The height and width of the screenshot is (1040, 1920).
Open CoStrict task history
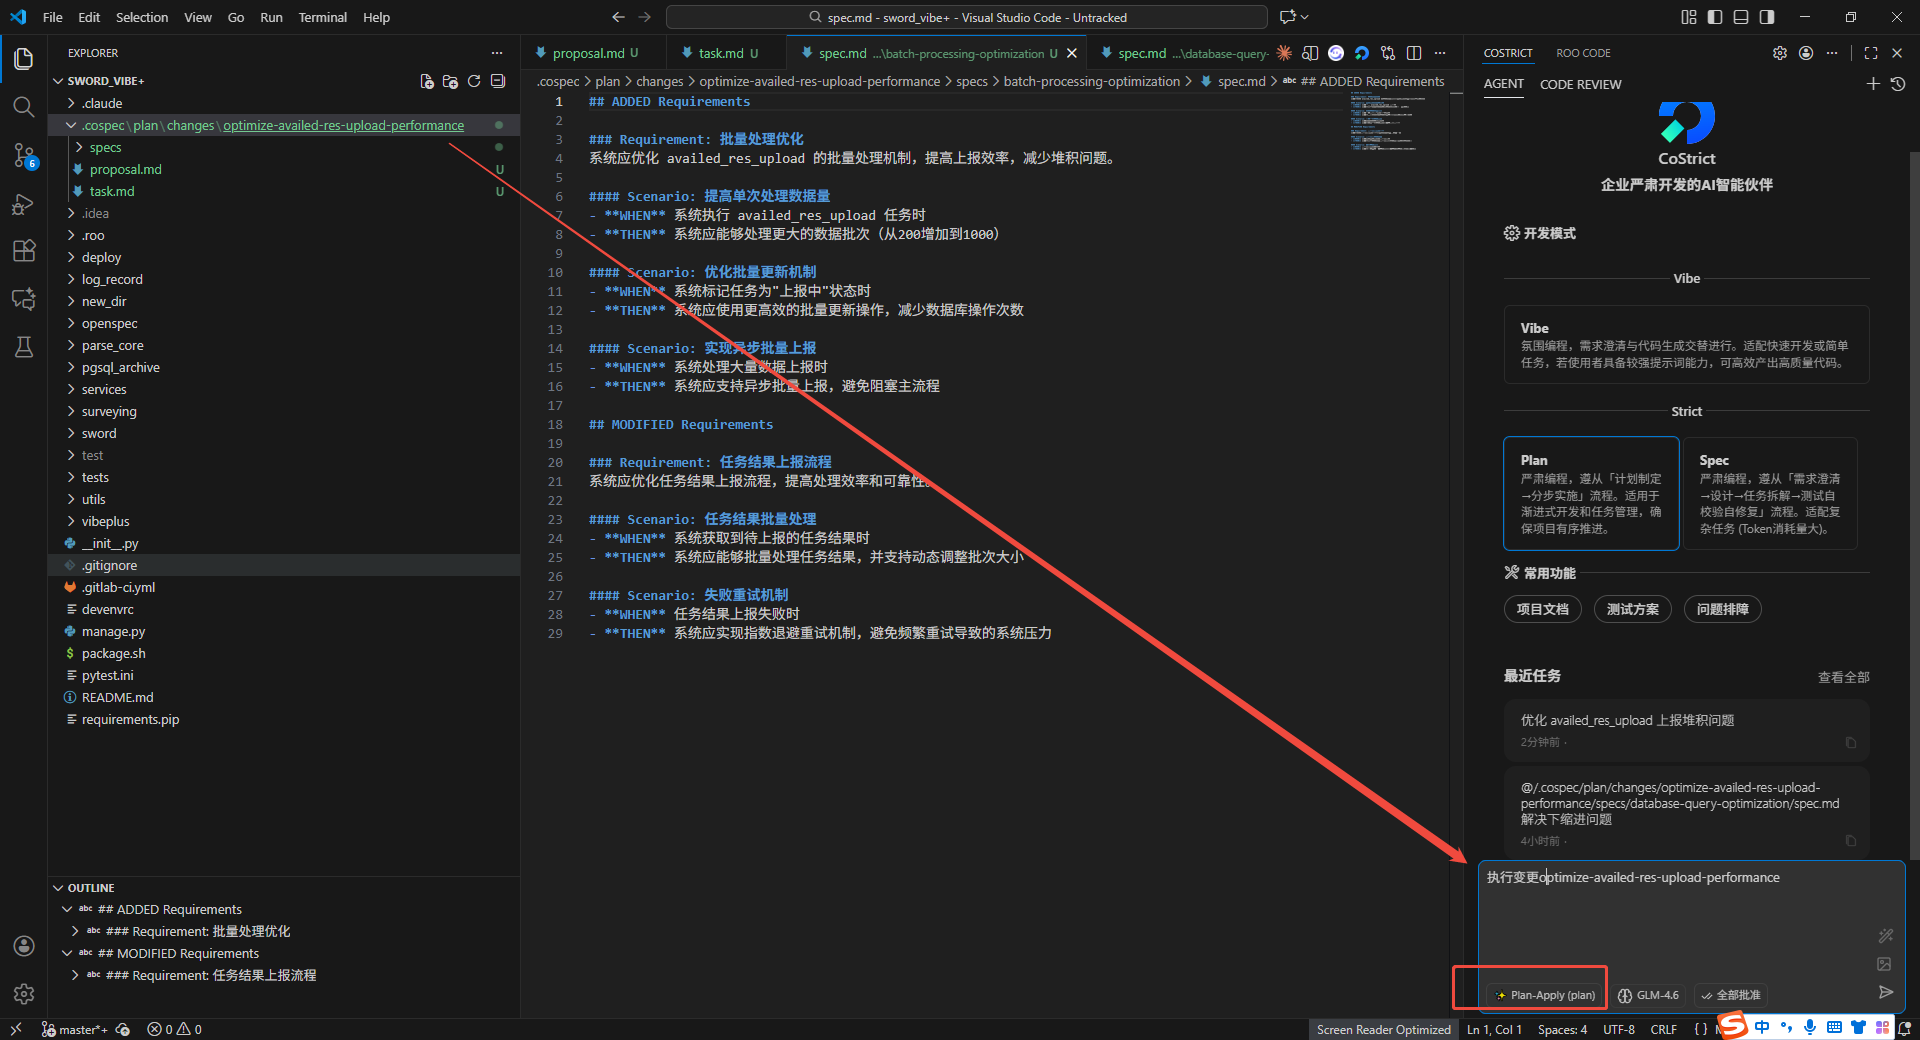click(1897, 84)
